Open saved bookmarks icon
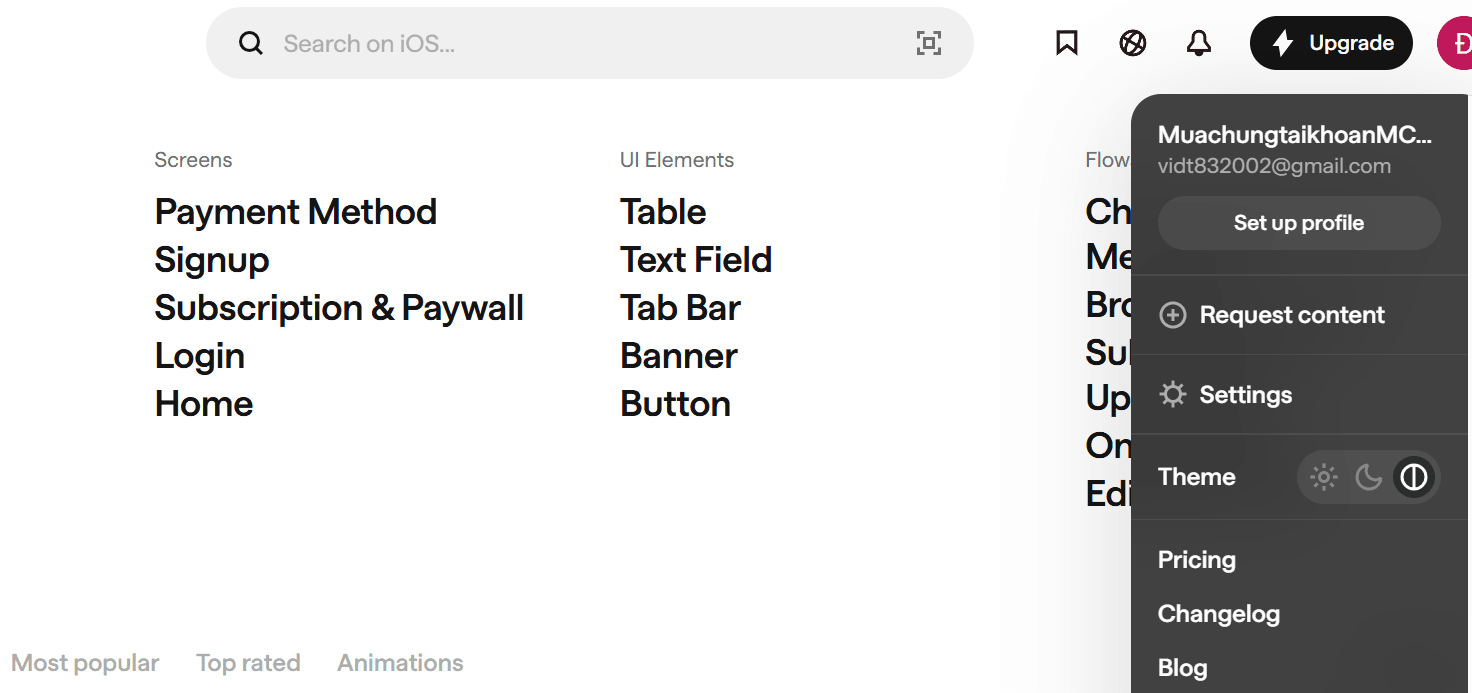1472x693 pixels. (x=1067, y=43)
